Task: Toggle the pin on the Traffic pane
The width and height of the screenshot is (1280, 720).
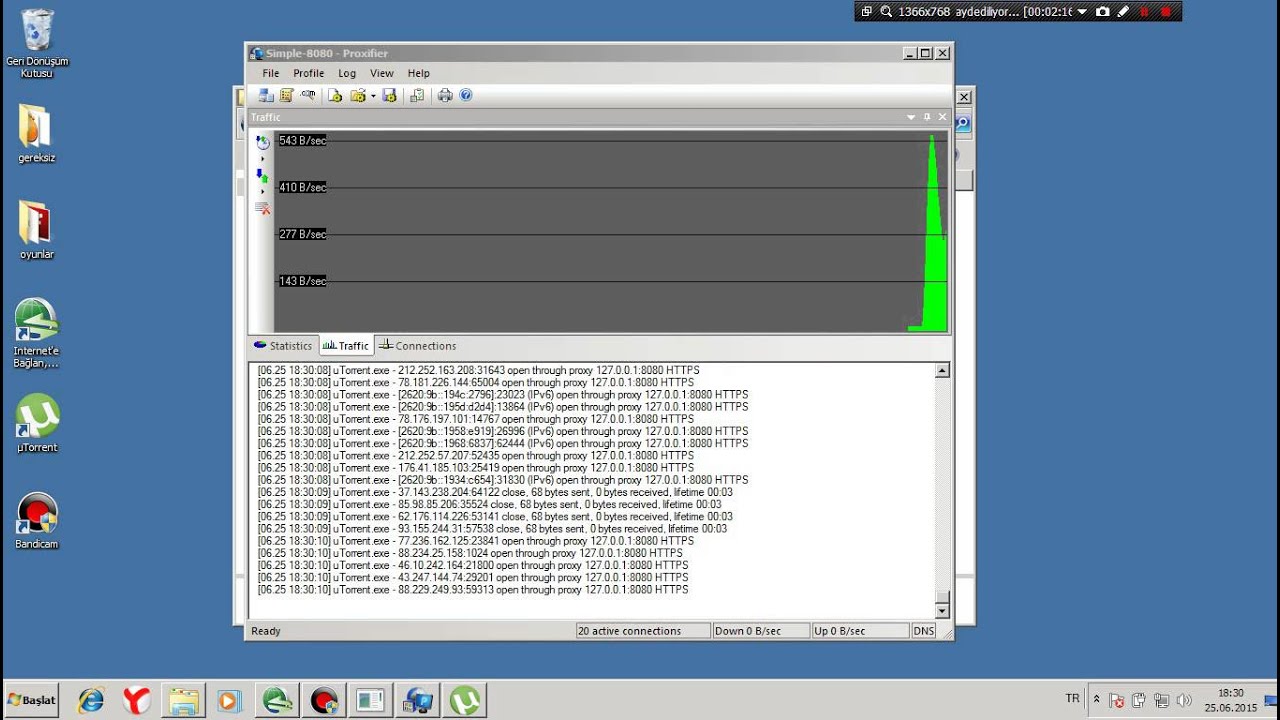Action: coord(927,117)
